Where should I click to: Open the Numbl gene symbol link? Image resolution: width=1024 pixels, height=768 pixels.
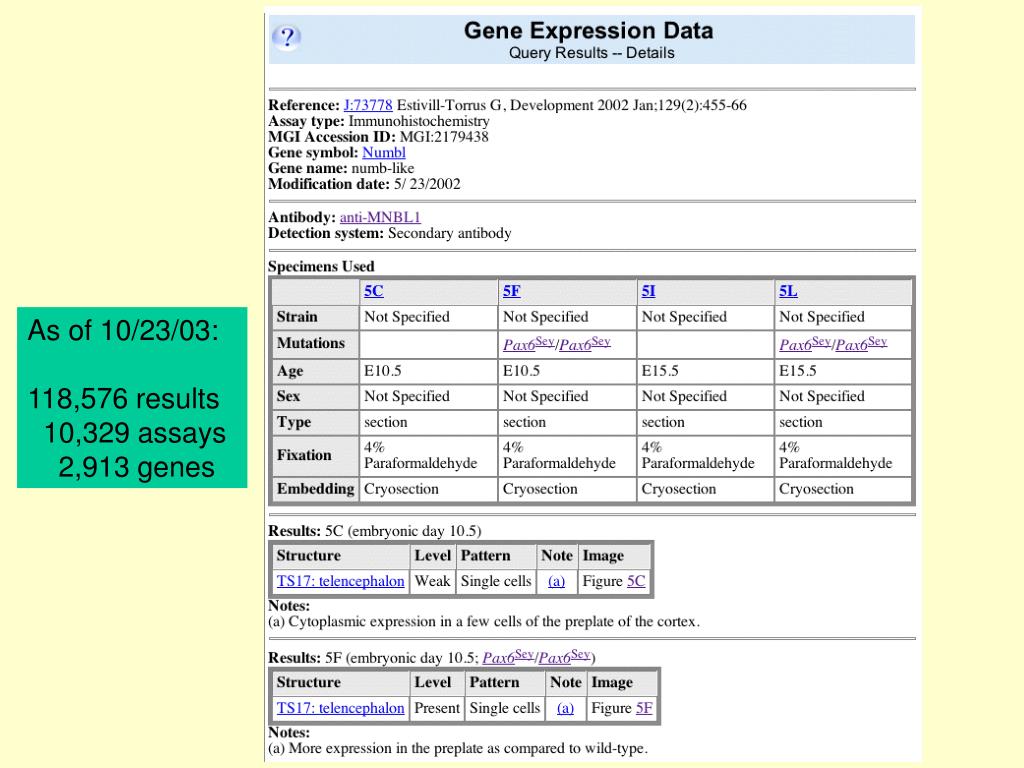(x=383, y=153)
